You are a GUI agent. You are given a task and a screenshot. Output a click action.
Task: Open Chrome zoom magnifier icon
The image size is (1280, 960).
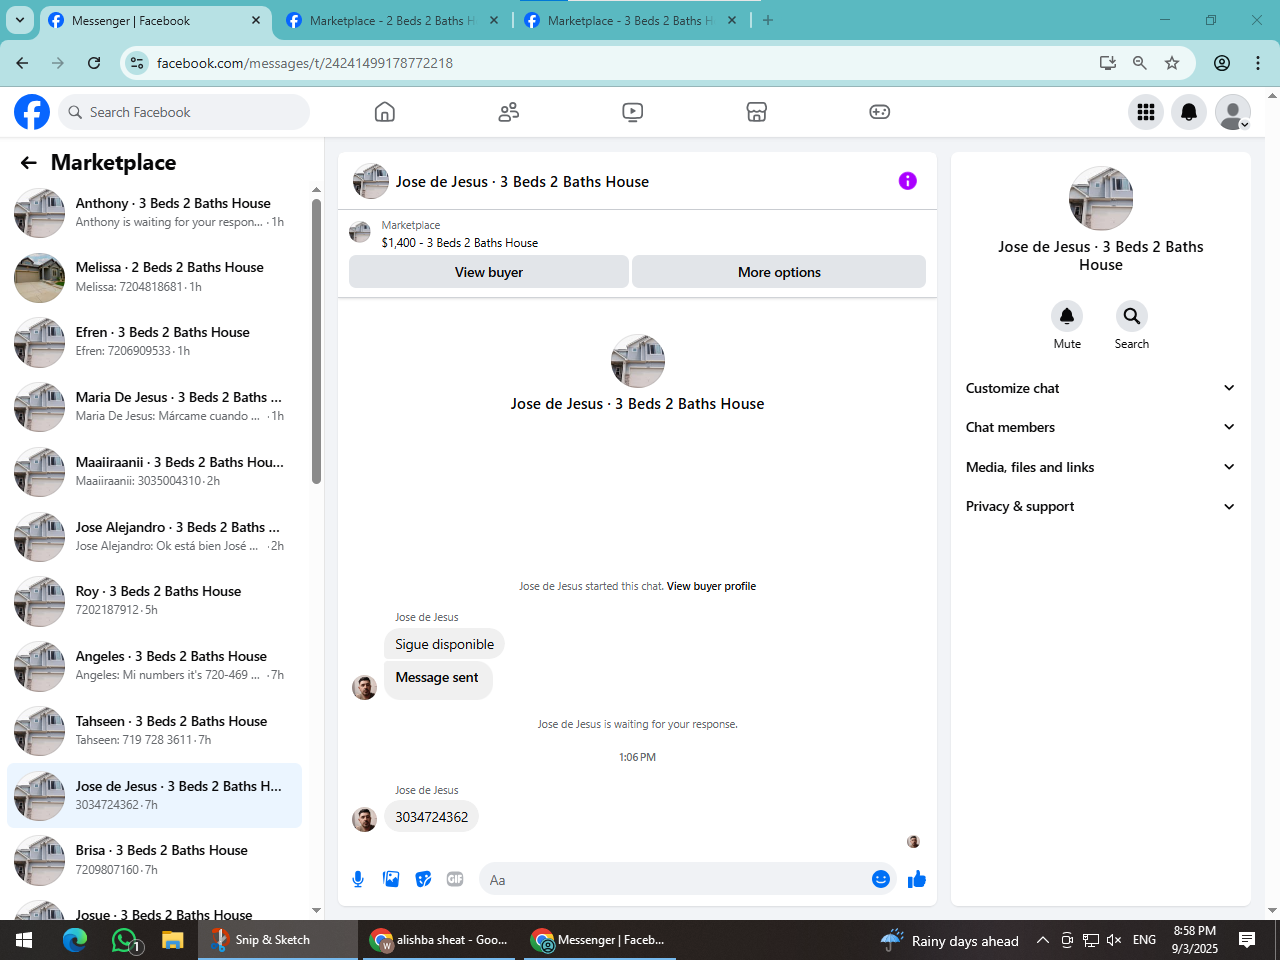pyautogui.click(x=1140, y=63)
